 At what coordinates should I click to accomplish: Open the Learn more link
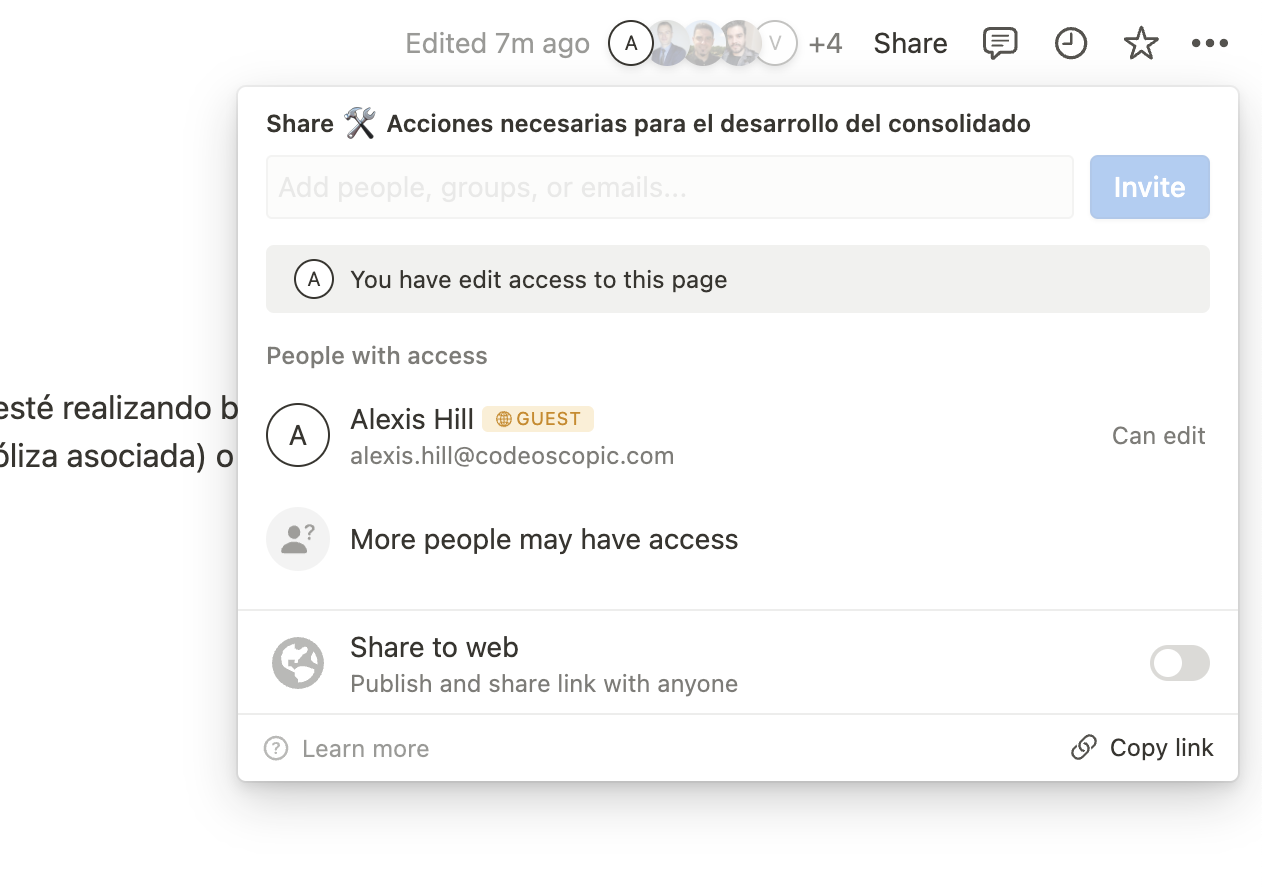coord(365,749)
